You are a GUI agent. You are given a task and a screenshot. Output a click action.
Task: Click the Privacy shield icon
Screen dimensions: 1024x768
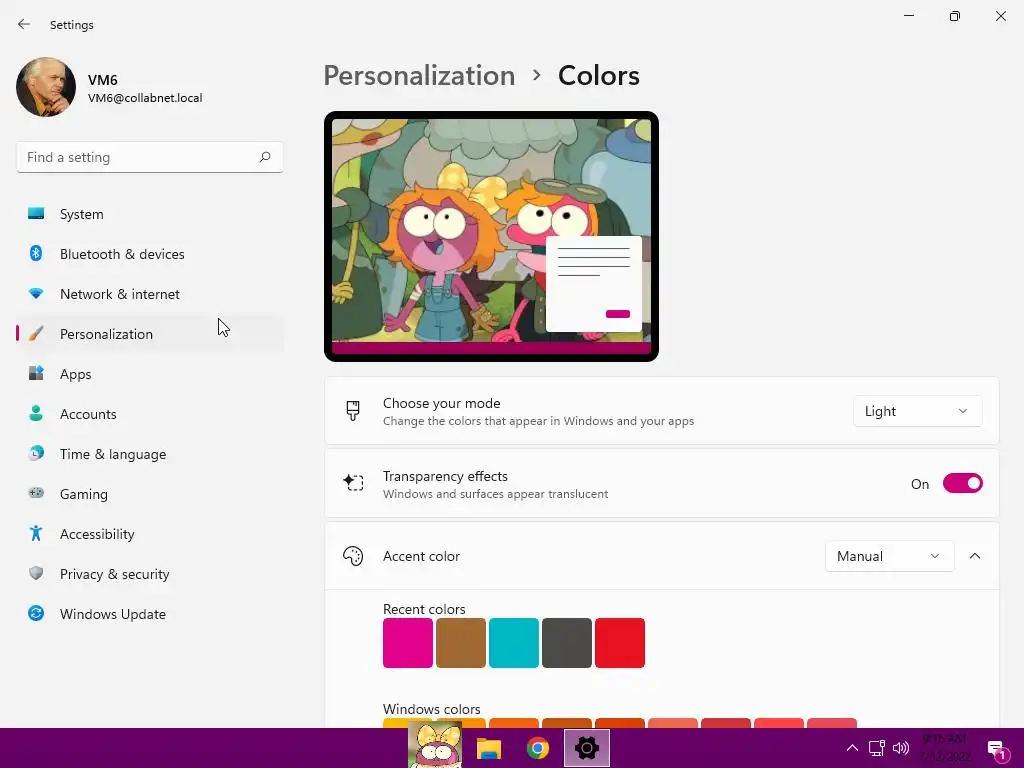coord(36,573)
